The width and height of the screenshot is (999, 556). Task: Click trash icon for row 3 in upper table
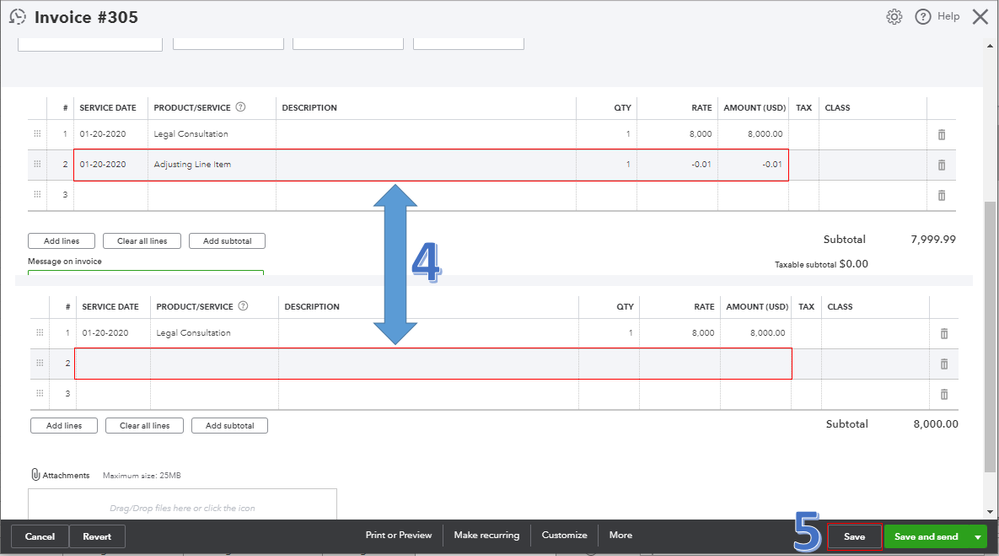coord(941,196)
